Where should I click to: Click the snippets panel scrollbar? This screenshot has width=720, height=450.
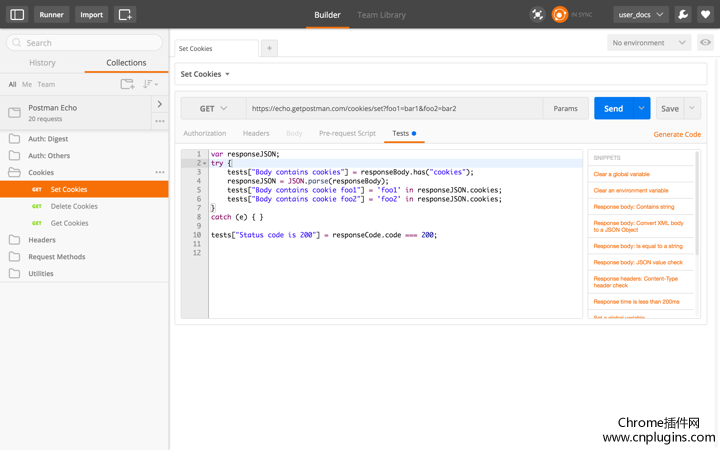pos(697,204)
